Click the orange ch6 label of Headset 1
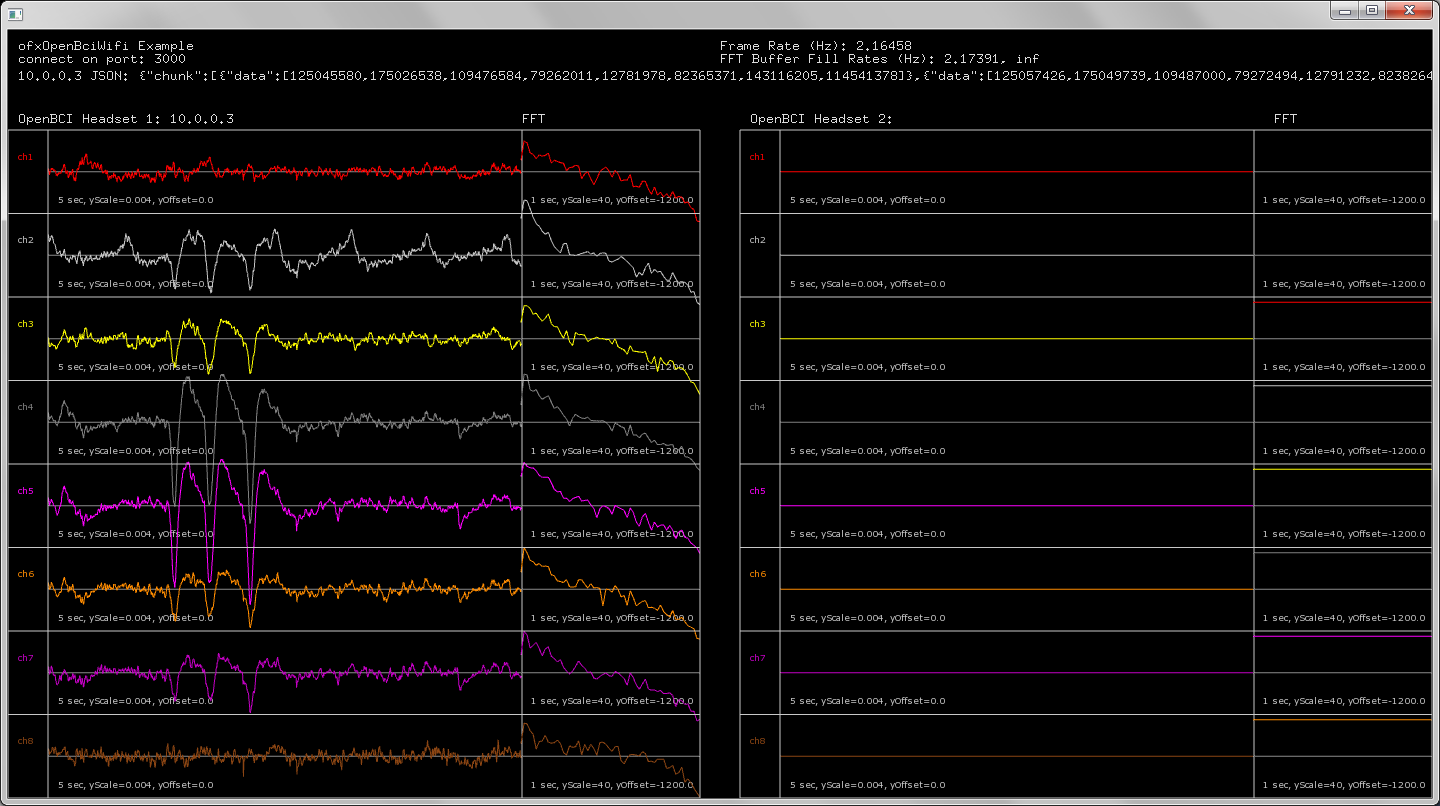Viewport: 1440px width, 806px height. click(x=26, y=574)
